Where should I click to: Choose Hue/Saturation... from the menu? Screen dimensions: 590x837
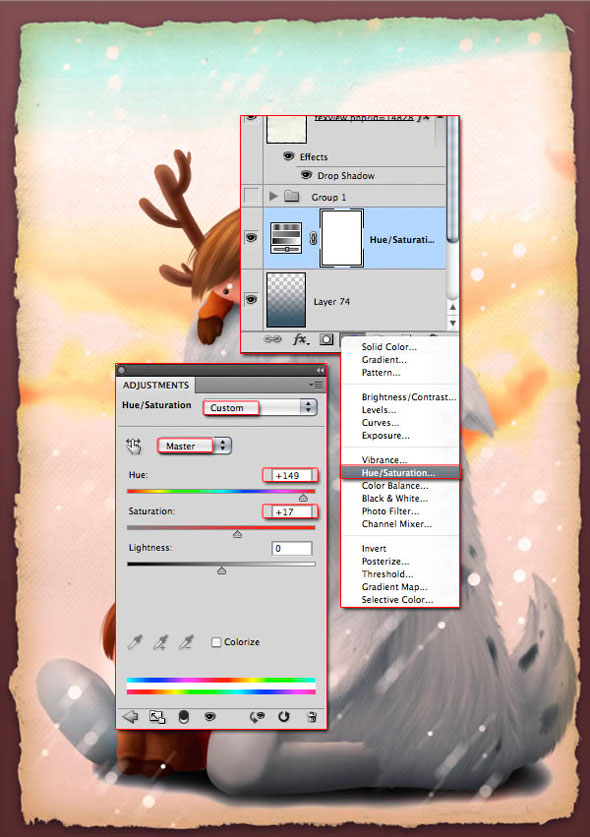click(400, 472)
